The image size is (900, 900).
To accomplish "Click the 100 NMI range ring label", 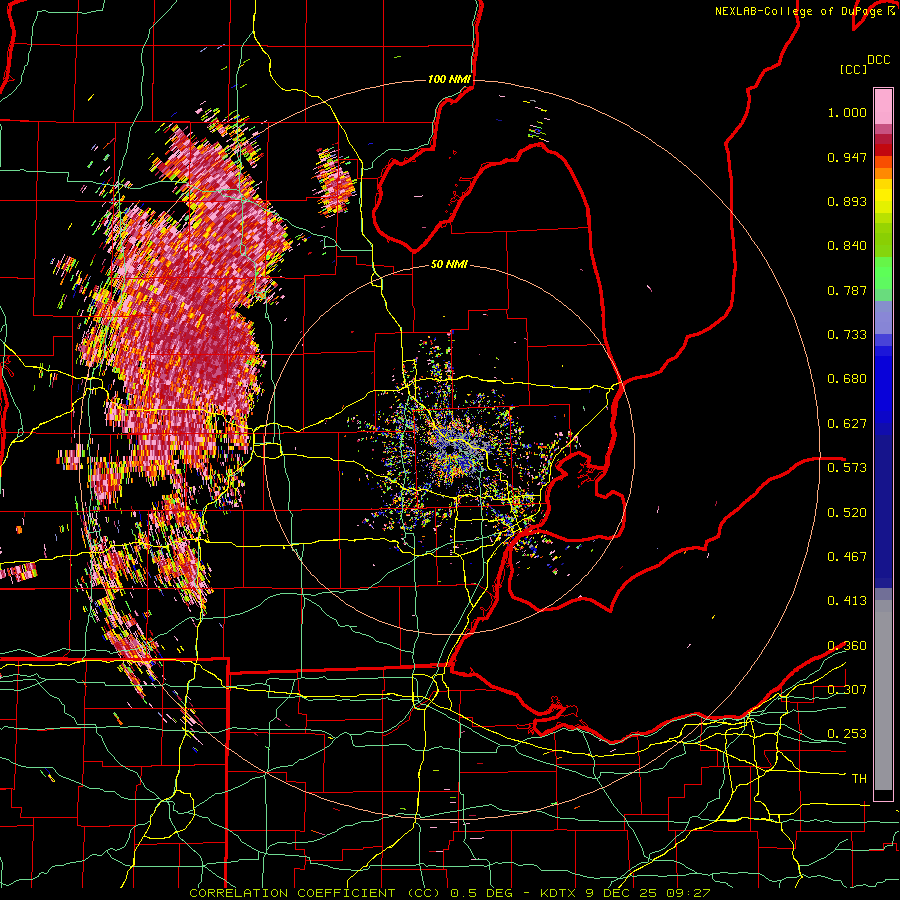I will click(x=449, y=79).
